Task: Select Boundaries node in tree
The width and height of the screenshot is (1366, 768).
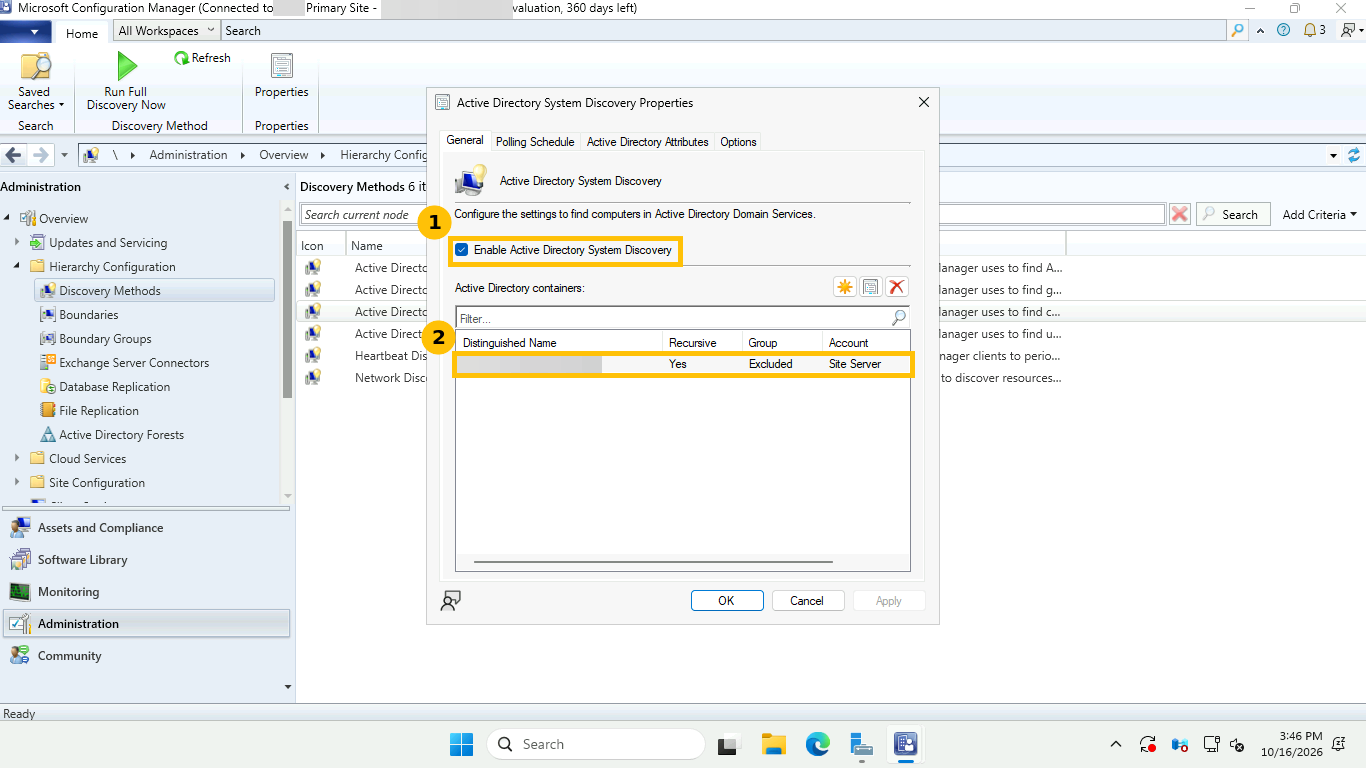Action: click(x=88, y=315)
